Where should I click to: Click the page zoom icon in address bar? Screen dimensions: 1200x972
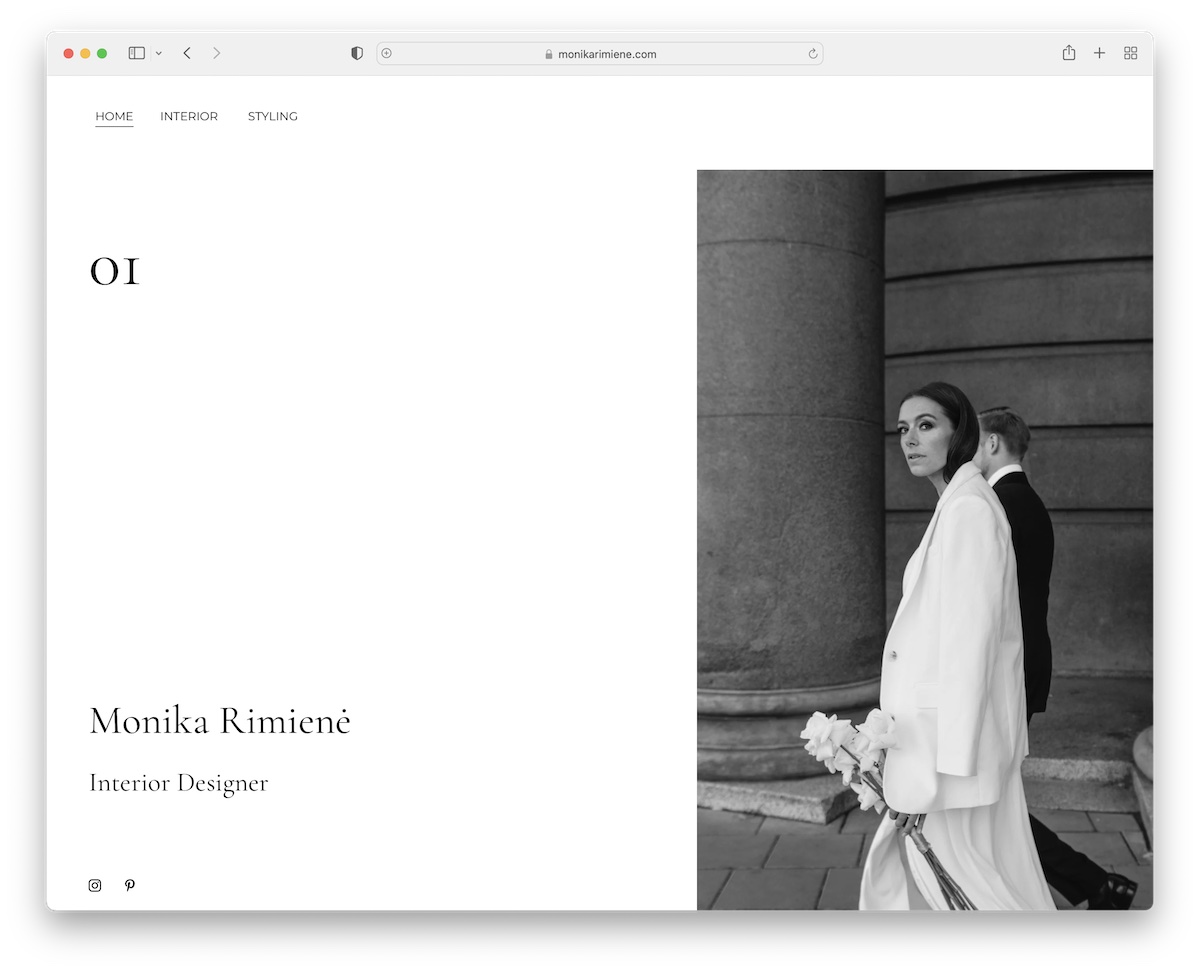(x=386, y=53)
